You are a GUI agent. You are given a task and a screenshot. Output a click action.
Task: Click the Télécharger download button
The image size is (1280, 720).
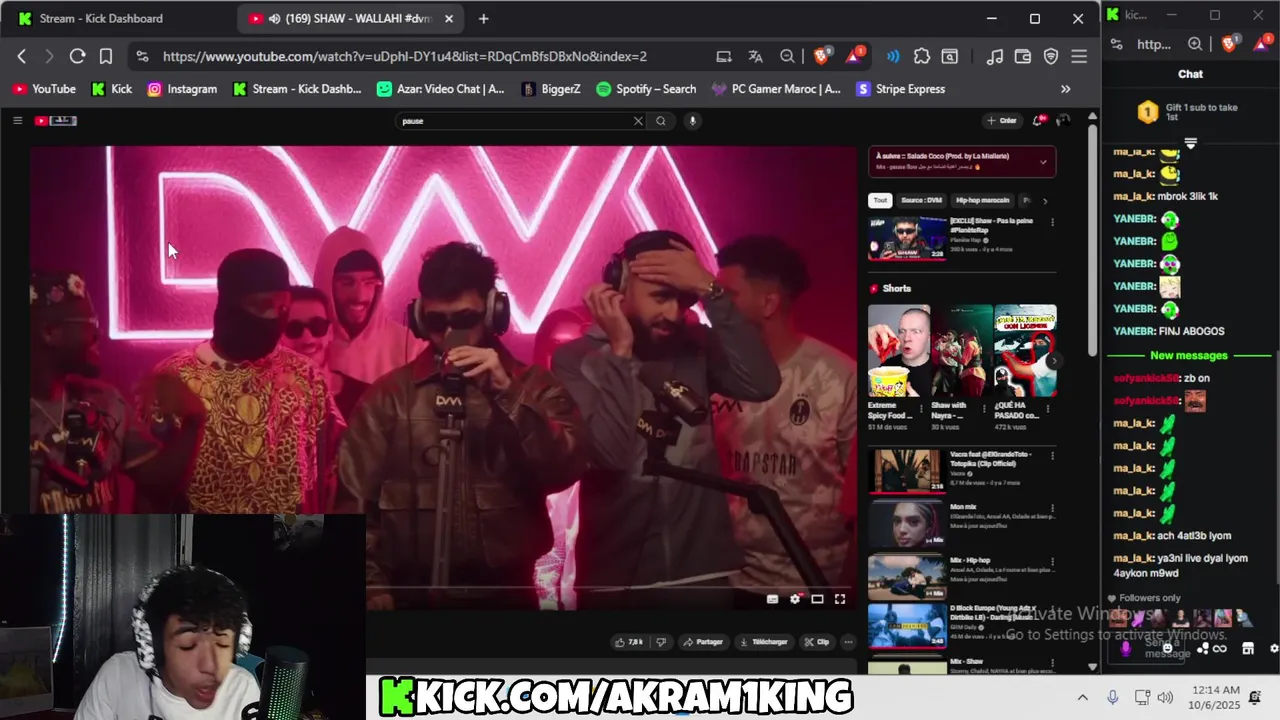(x=764, y=642)
